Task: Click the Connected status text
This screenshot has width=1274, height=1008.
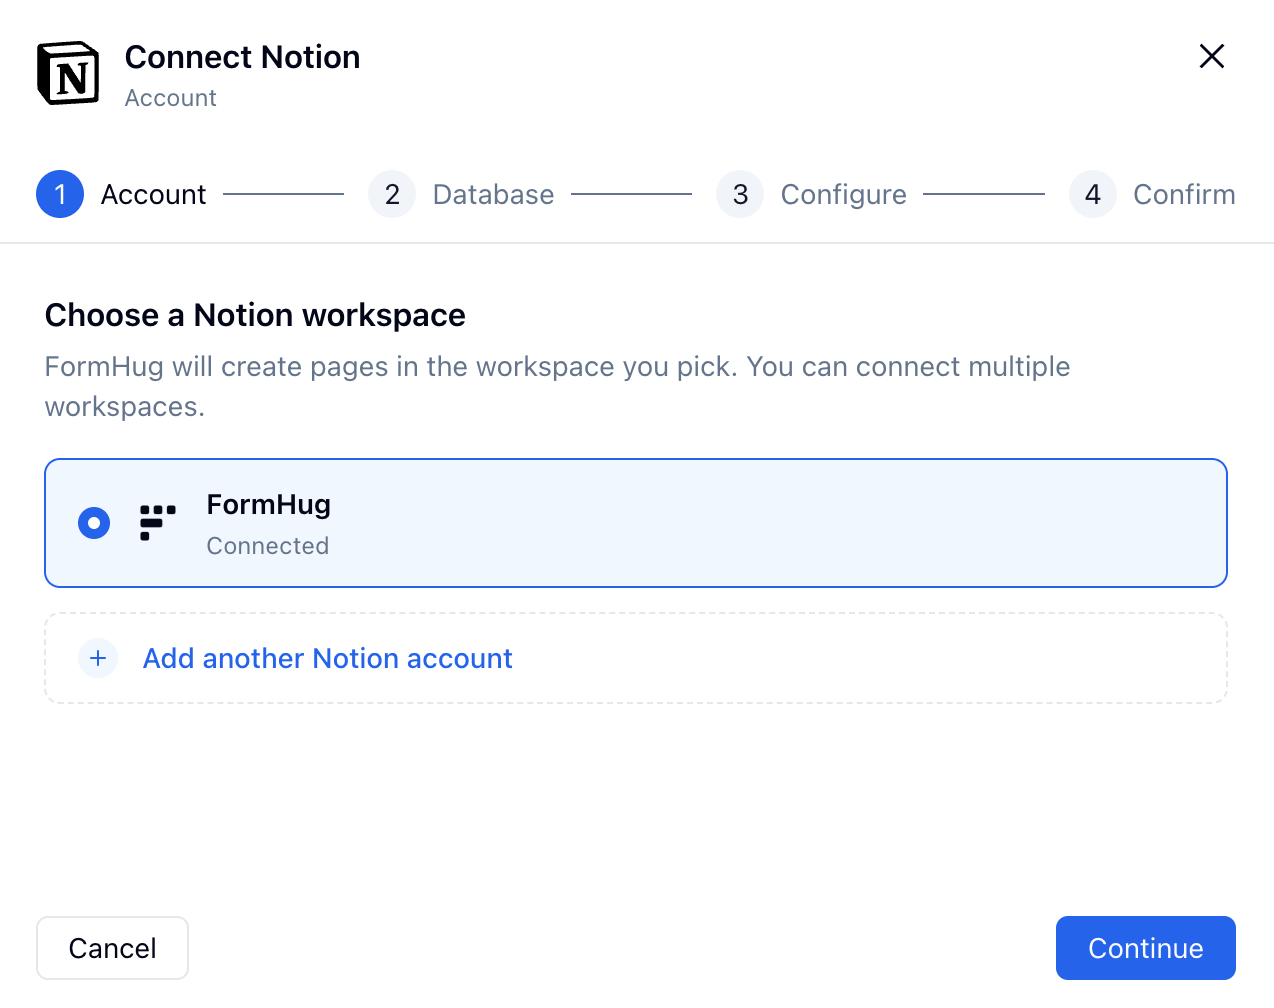Action: tap(267, 546)
